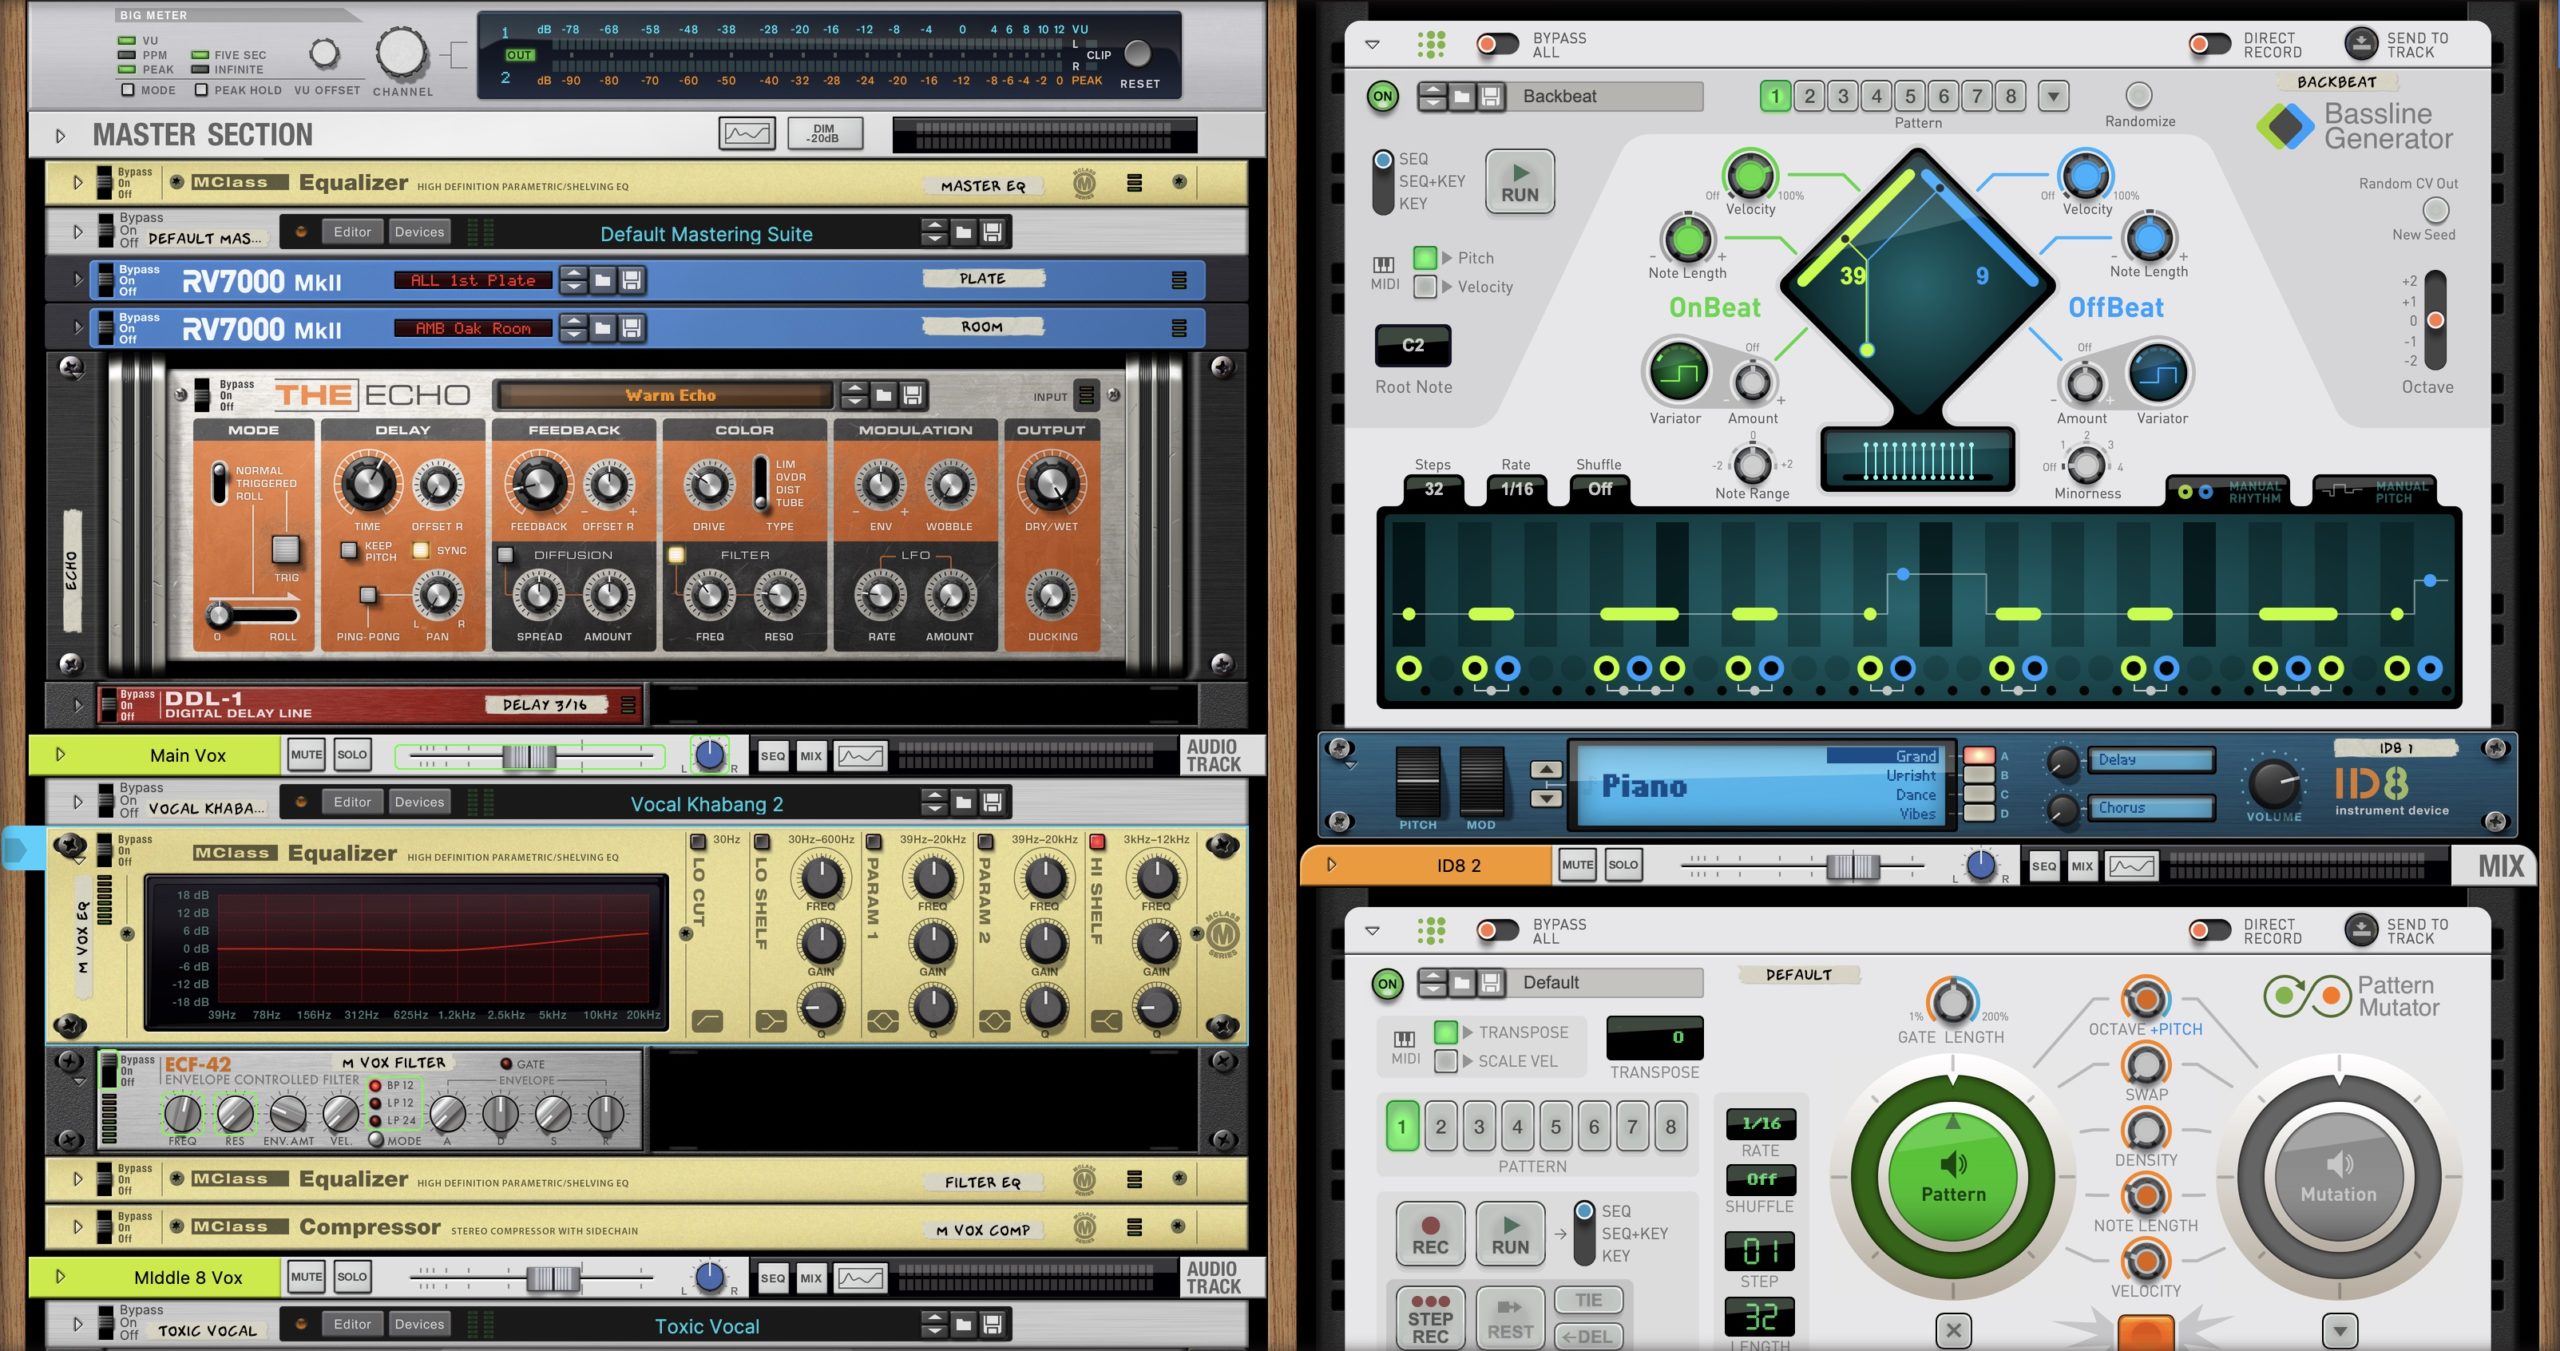Image resolution: width=2560 pixels, height=1351 pixels.
Task: Click ID8 2 channel waveform display icon
Action: tap(2132, 866)
